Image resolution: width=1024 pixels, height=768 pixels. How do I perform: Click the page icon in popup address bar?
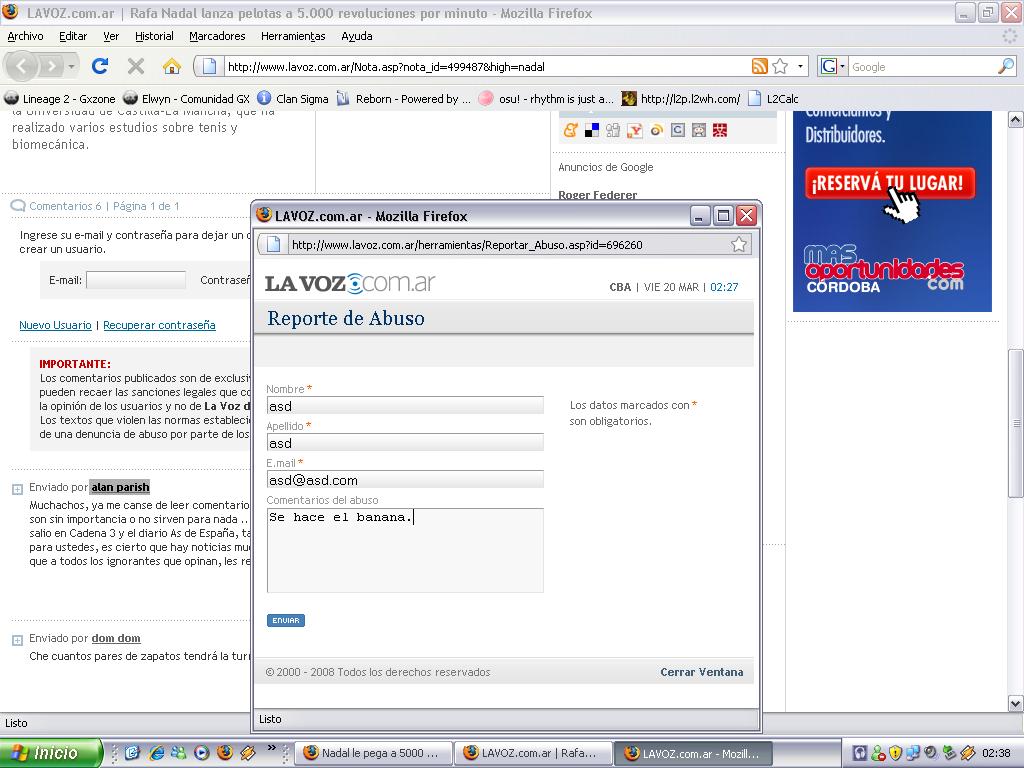(273, 244)
